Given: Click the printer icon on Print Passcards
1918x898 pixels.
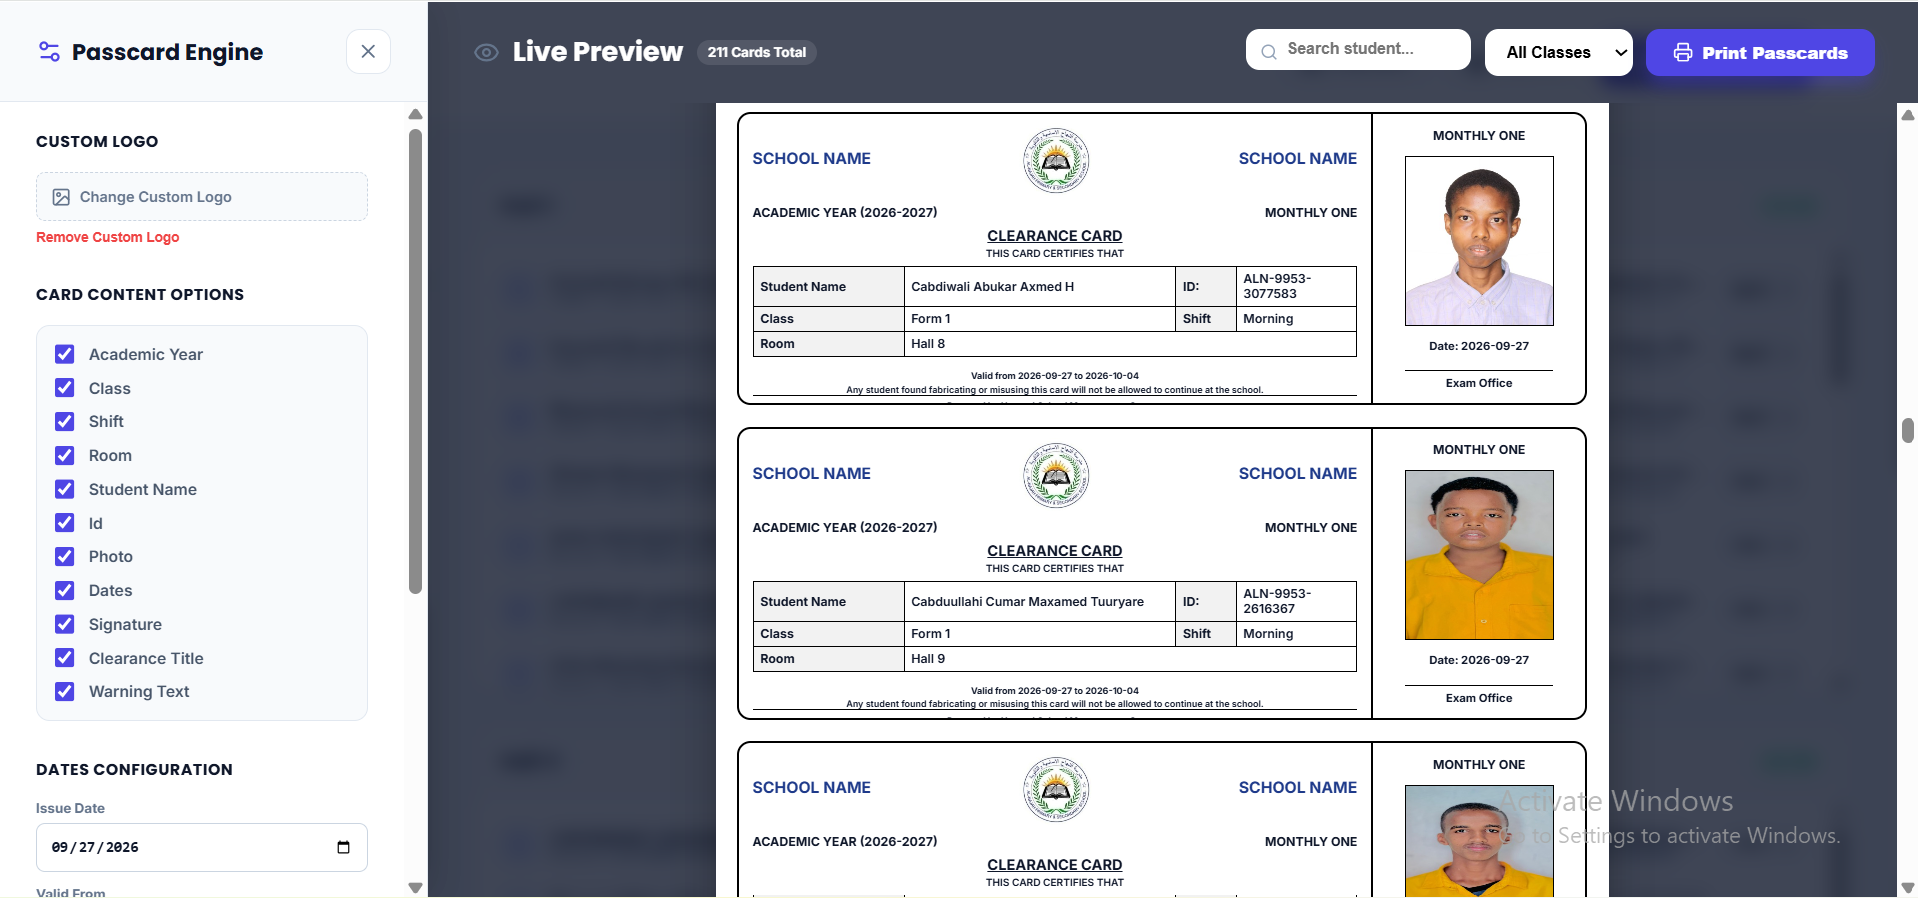Looking at the screenshot, I should (1683, 52).
